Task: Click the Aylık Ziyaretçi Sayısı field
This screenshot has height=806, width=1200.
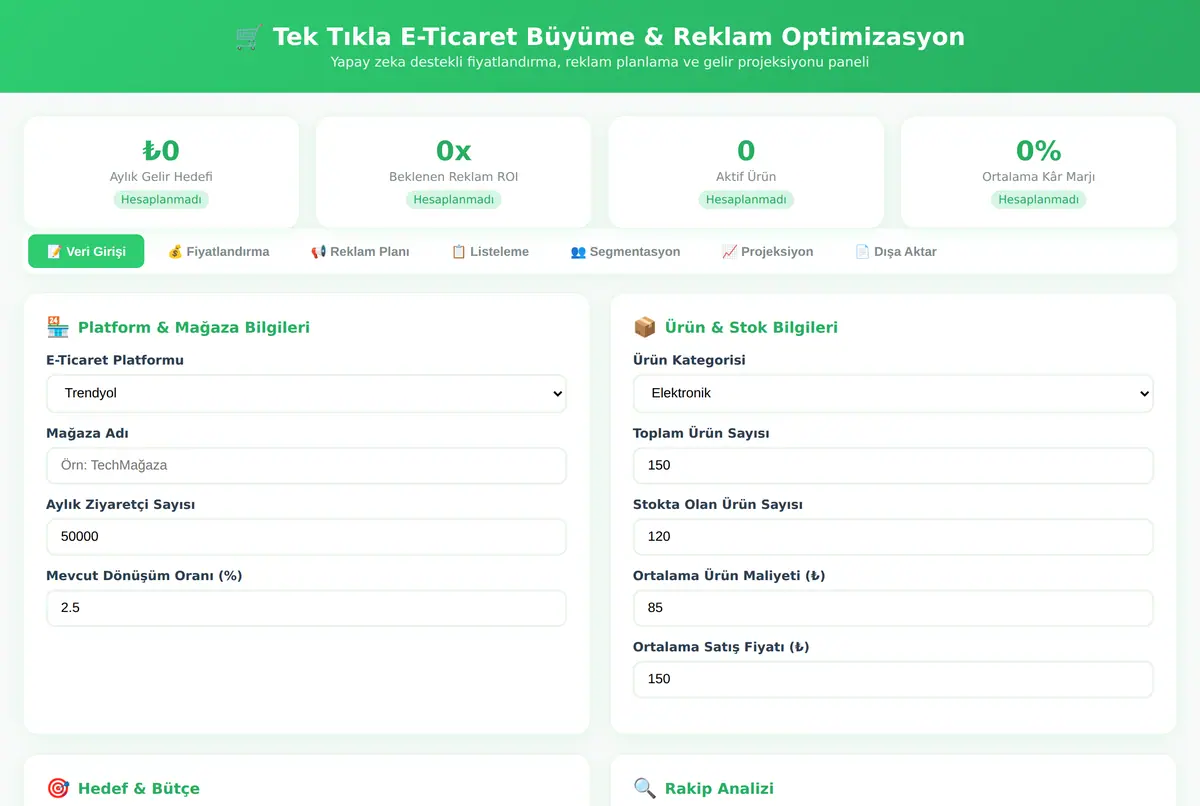Action: [306, 536]
